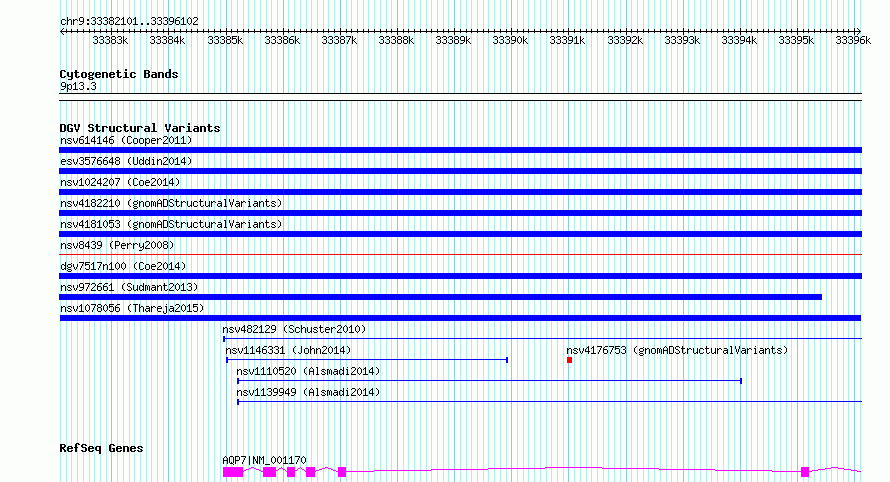Click the nsv614146 (Cooper2011) label

(126, 140)
